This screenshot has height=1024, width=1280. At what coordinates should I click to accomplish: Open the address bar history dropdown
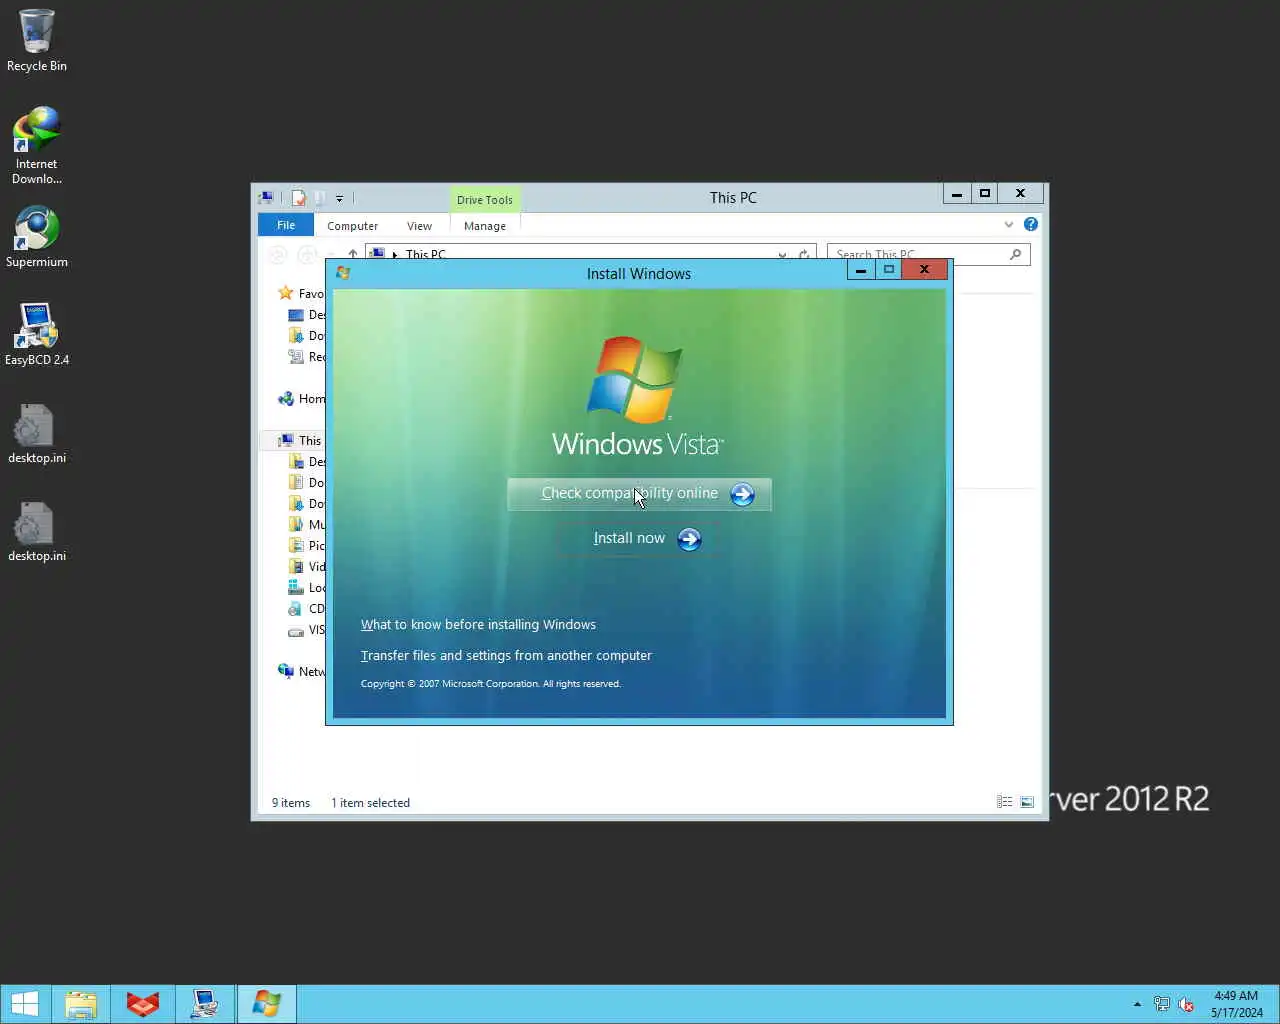782,255
